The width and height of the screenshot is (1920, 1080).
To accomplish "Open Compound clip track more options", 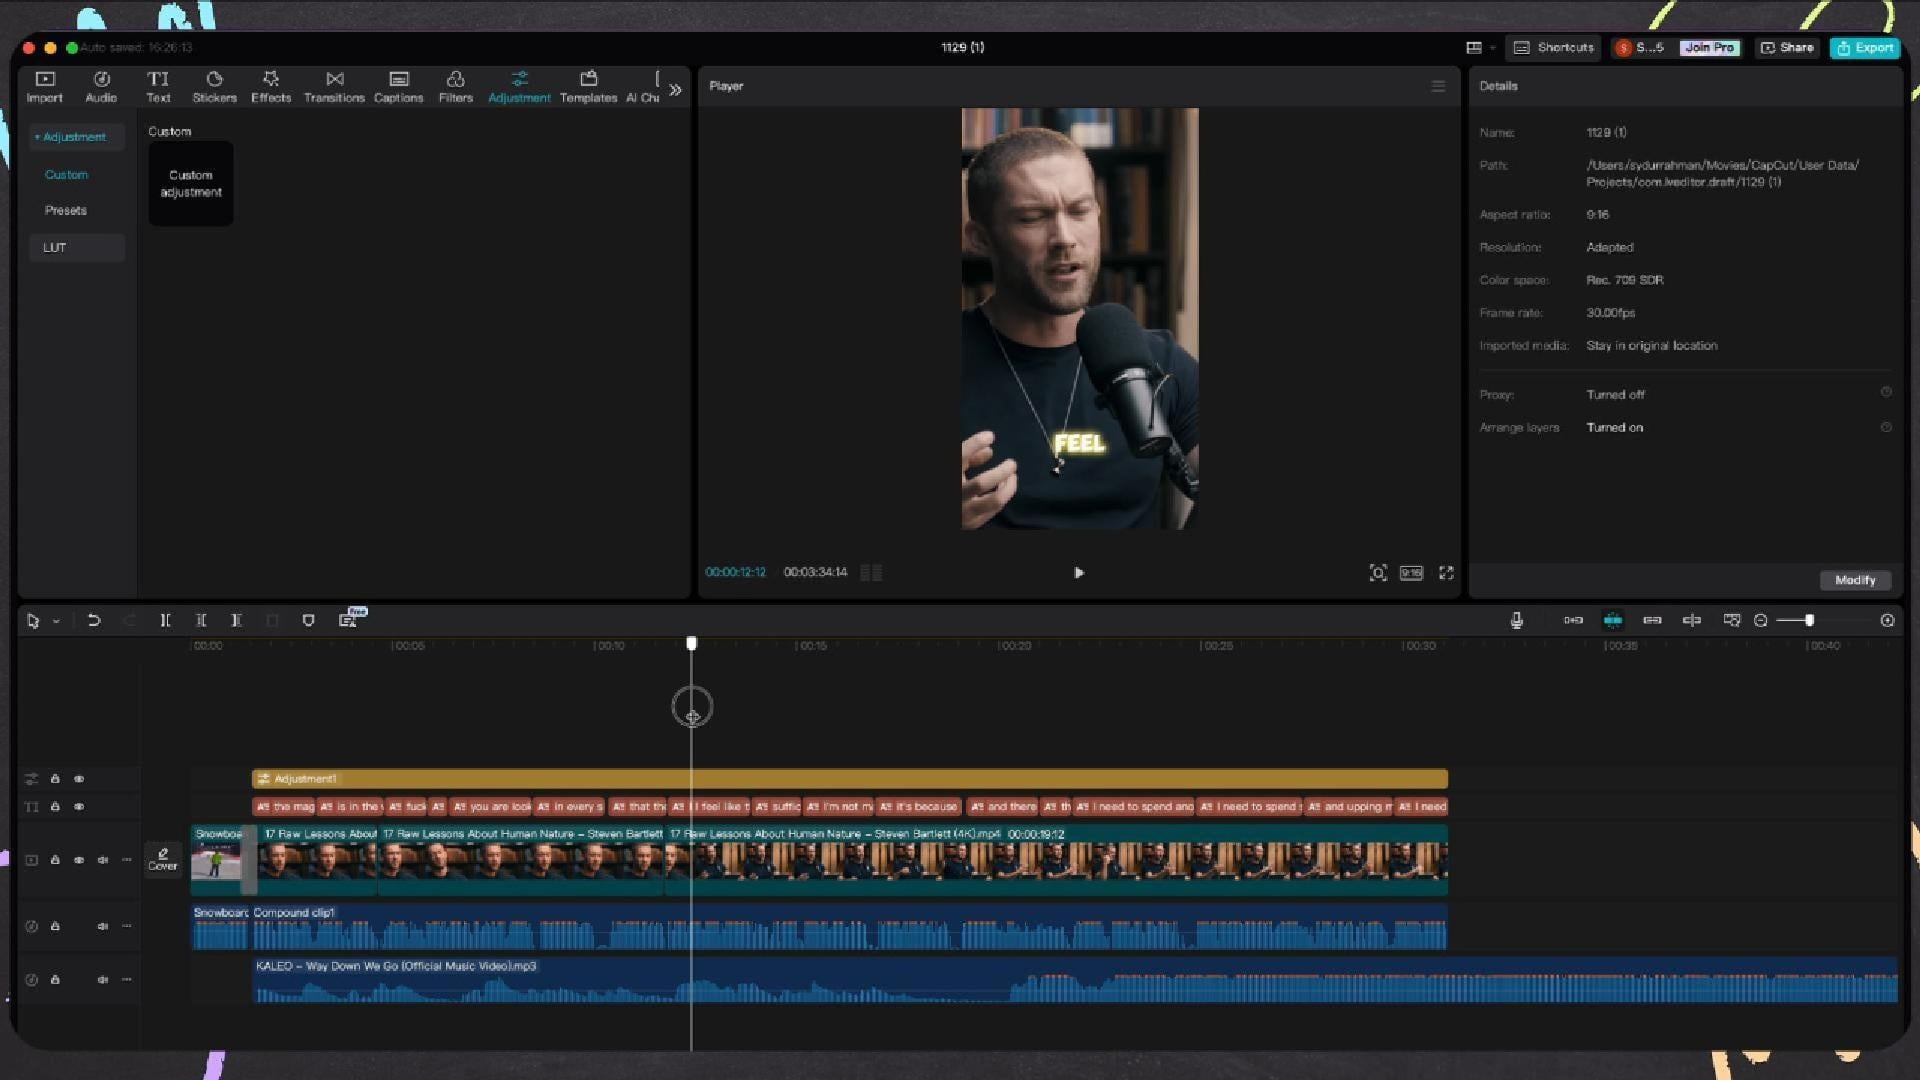I will coord(127,927).
